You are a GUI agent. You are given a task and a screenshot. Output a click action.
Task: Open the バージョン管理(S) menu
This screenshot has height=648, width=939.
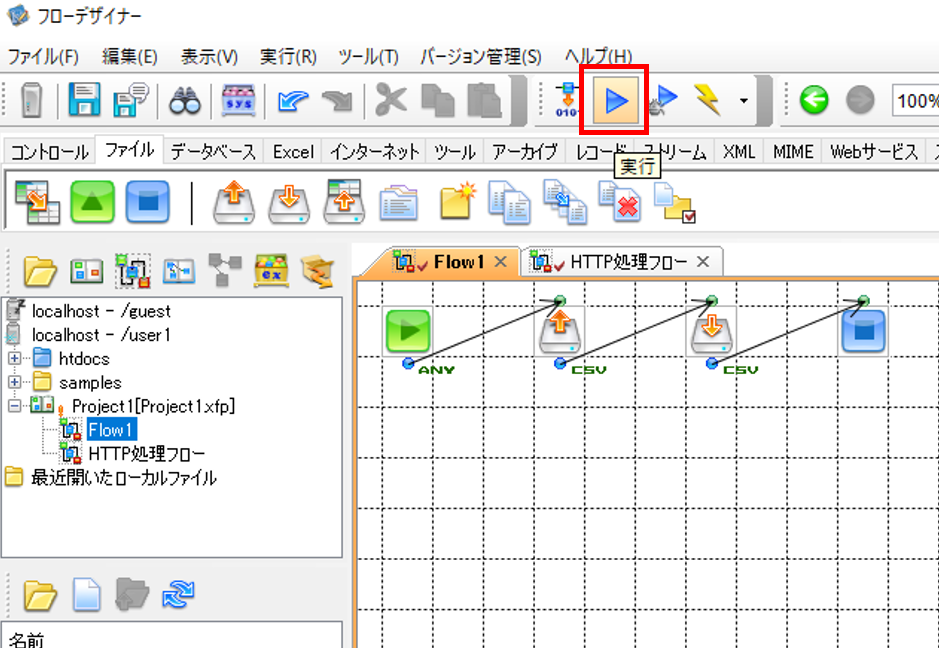(481, 57)
